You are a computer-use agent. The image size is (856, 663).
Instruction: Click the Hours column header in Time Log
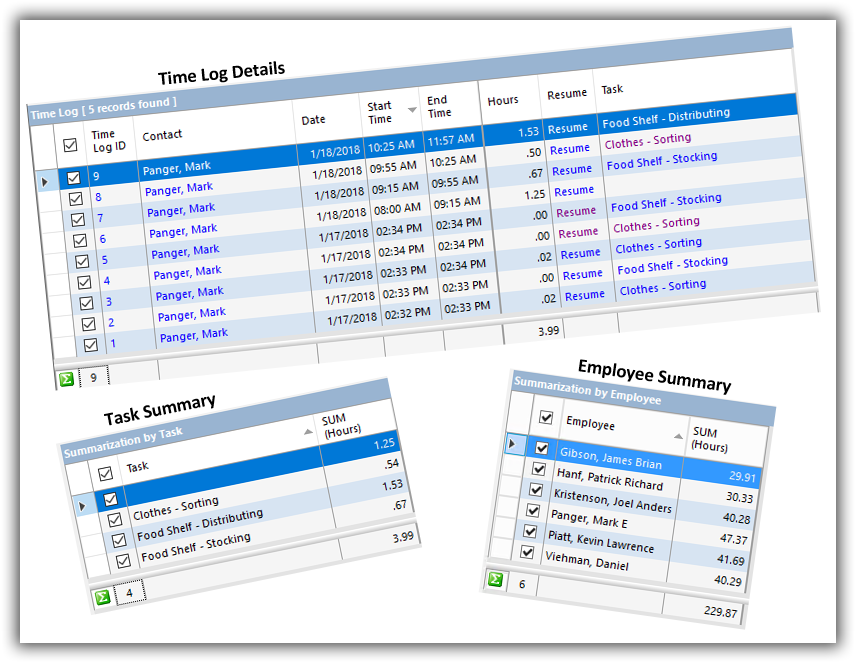click(503, 100)
